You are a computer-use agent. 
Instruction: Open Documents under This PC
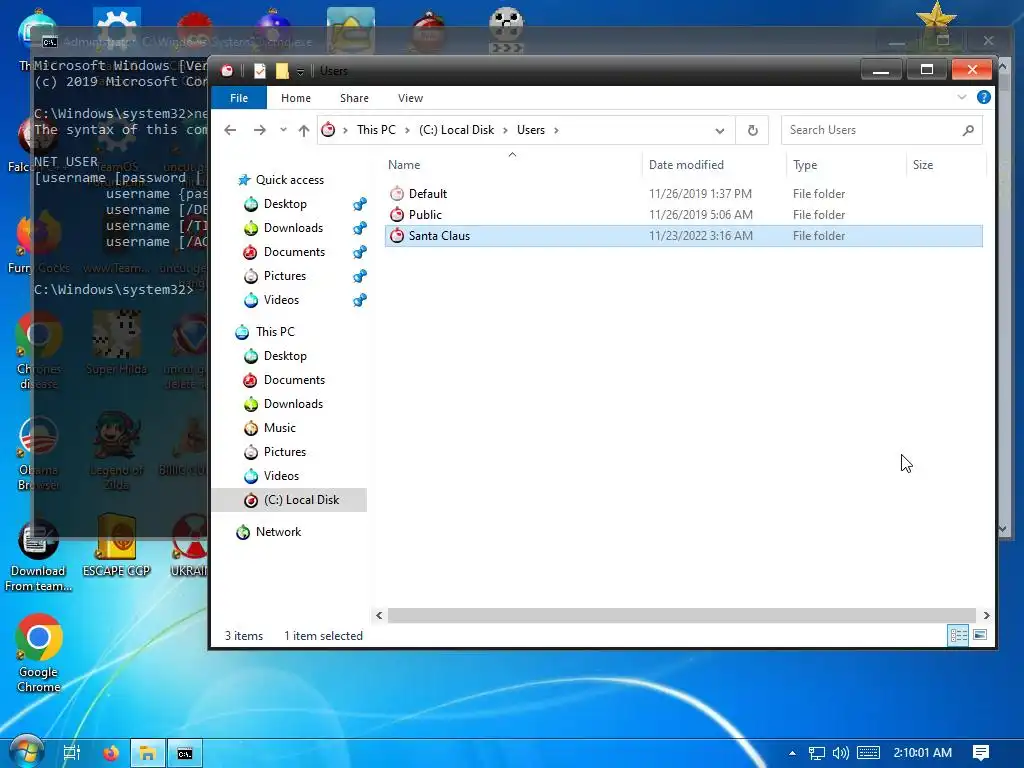pos(294,380)
